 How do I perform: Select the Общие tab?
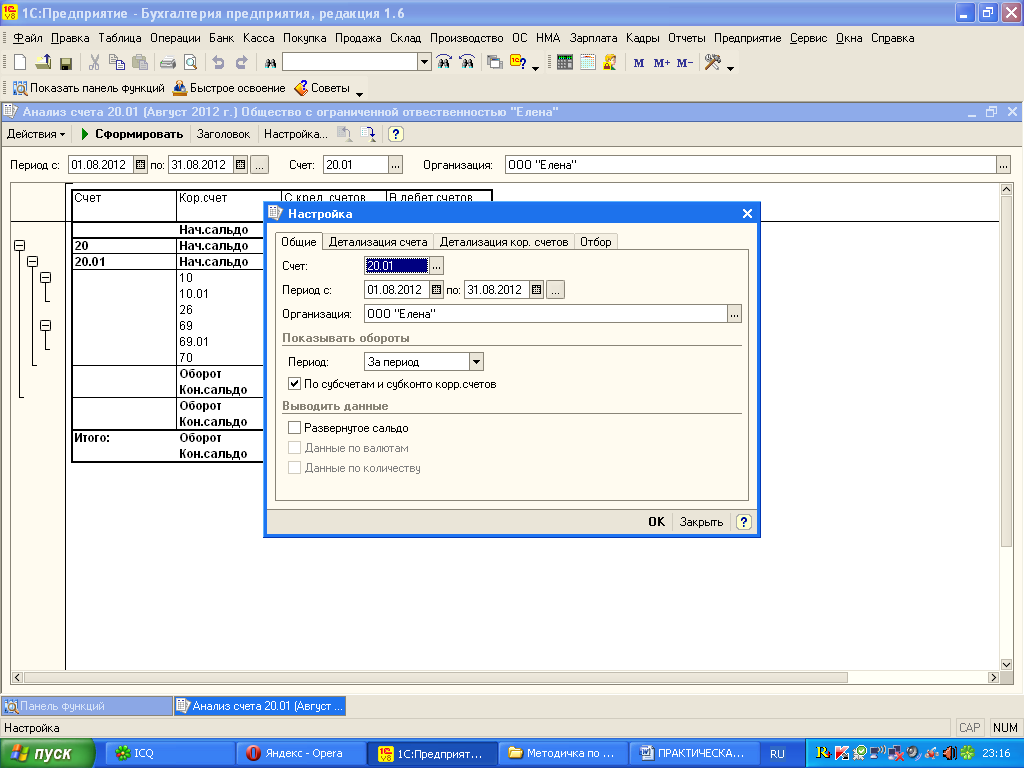click(x=298, y=242)
